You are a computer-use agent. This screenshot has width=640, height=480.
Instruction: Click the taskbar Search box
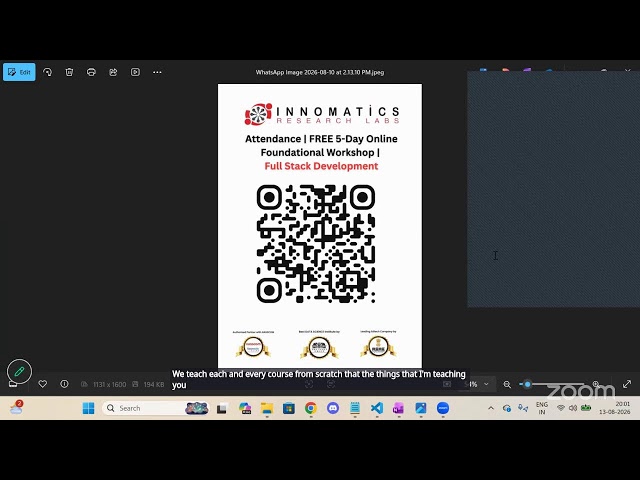coord(156,408)
